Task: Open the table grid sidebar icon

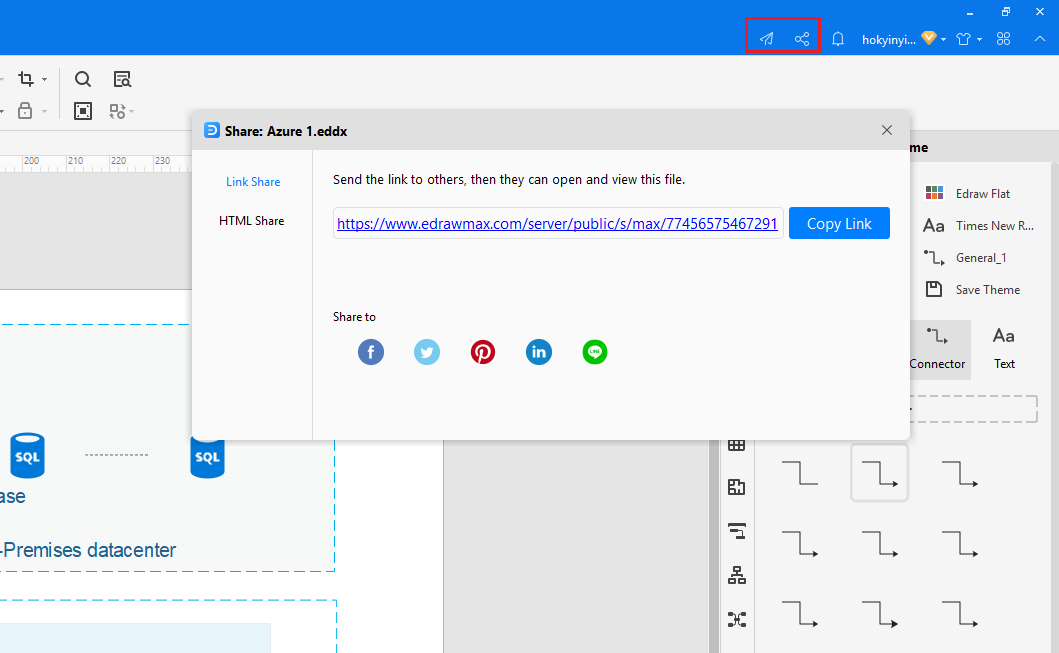Action: 736,445
